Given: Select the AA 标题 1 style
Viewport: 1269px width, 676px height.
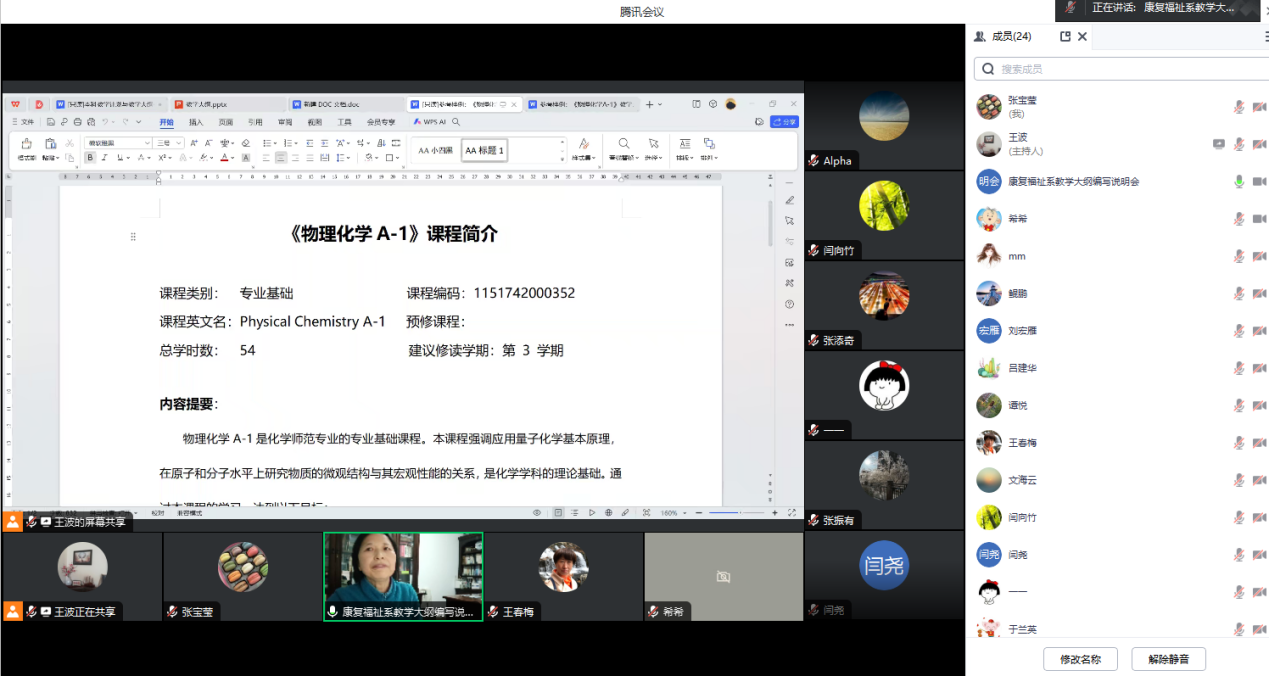Looking at the screenshot, I should point(485,150).
